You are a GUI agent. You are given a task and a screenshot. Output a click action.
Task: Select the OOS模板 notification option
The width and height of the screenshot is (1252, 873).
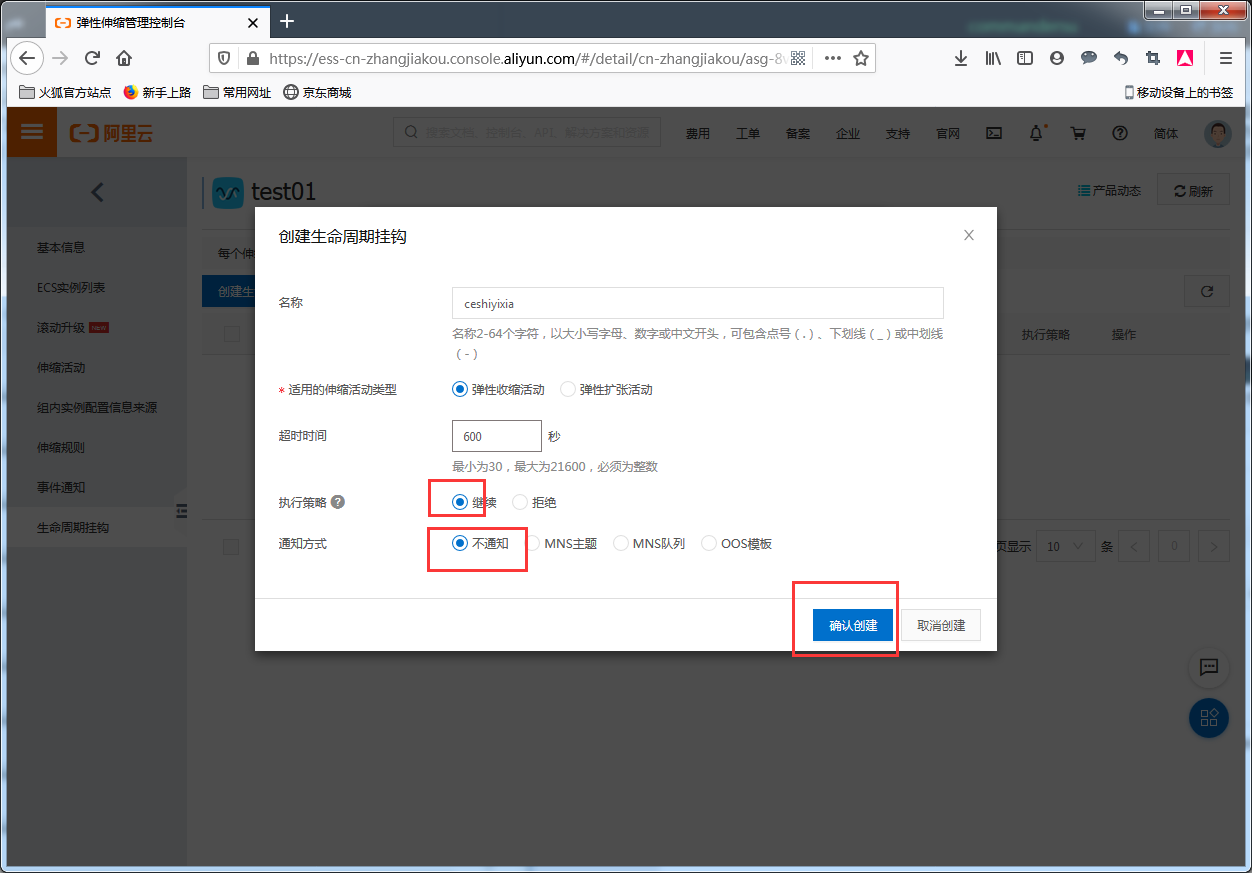coord(709,544)
